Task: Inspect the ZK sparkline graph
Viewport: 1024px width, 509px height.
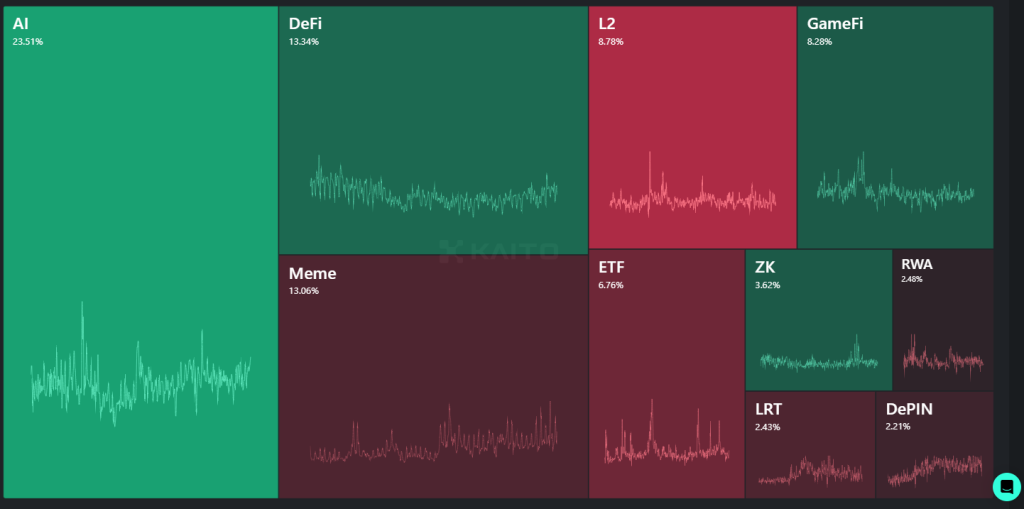Action: [x=818, y=359]
